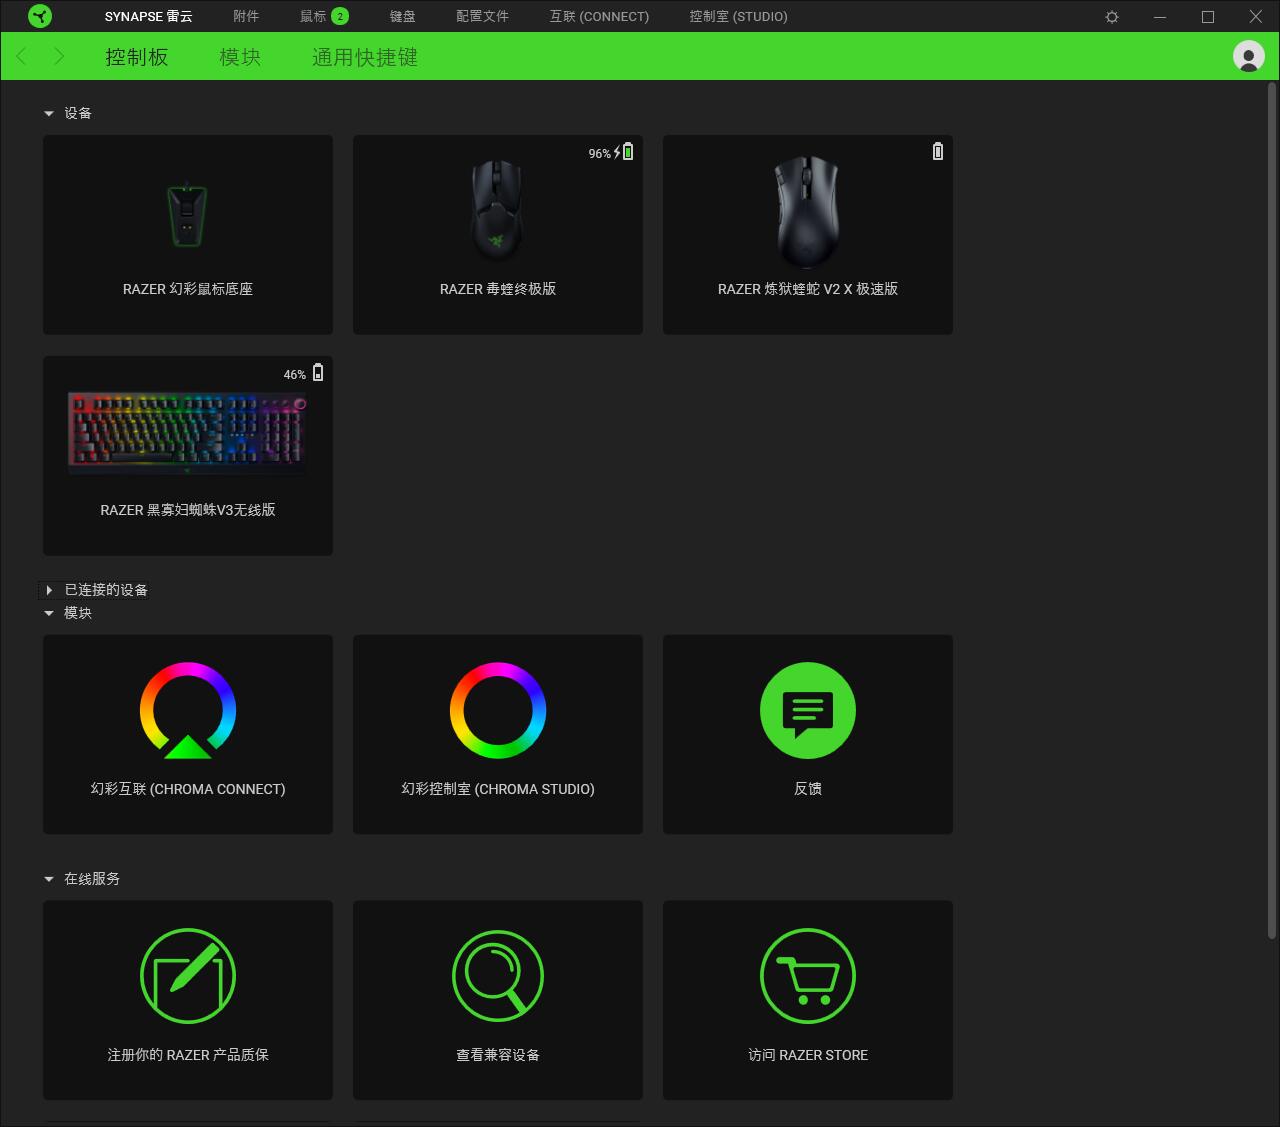This screenshot has height=1127, width=1280.
Task: Go back with the left arrow
Action: point(22,56)
